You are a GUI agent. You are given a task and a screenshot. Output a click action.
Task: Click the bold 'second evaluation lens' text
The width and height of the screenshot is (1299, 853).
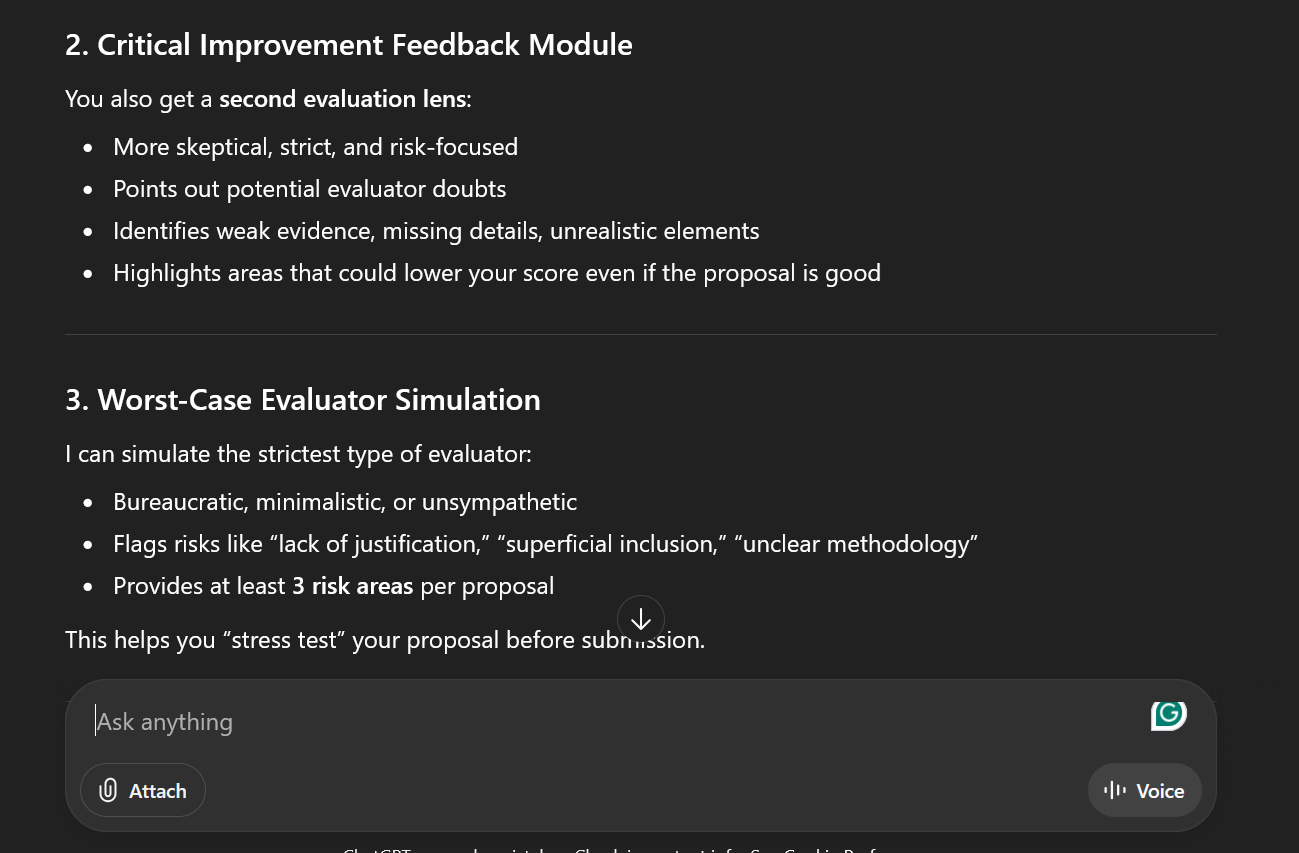[342, 99]
